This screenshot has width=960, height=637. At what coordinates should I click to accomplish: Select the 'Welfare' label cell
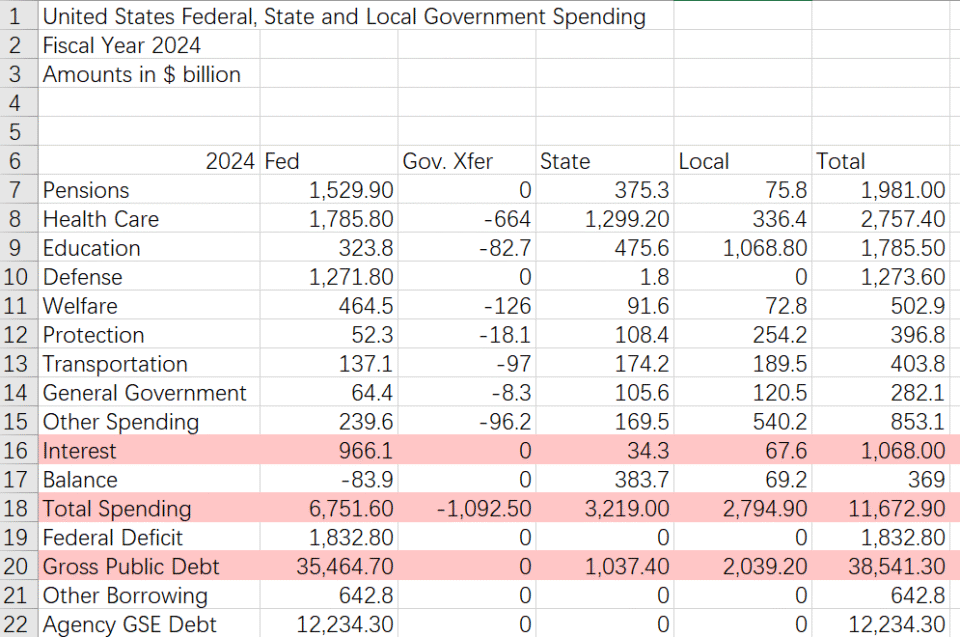[149, 305]
